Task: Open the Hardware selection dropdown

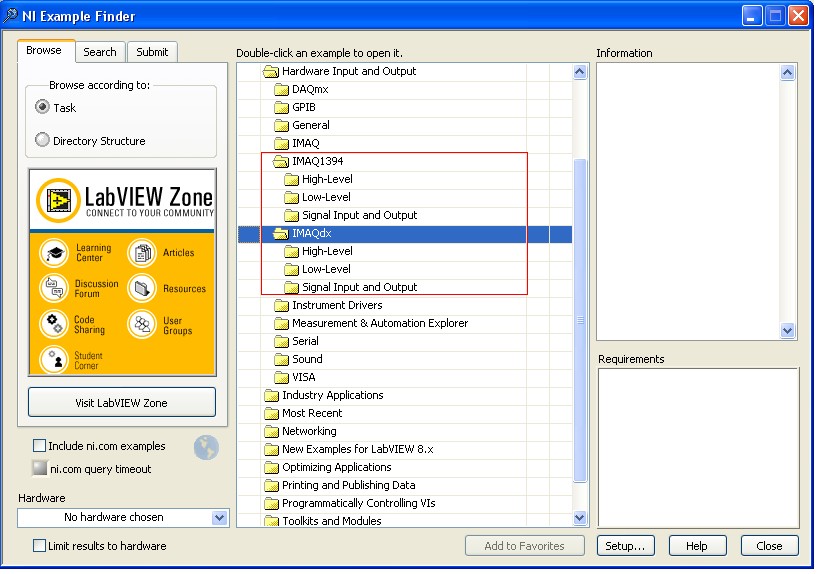Action: [x=219, y=518]
